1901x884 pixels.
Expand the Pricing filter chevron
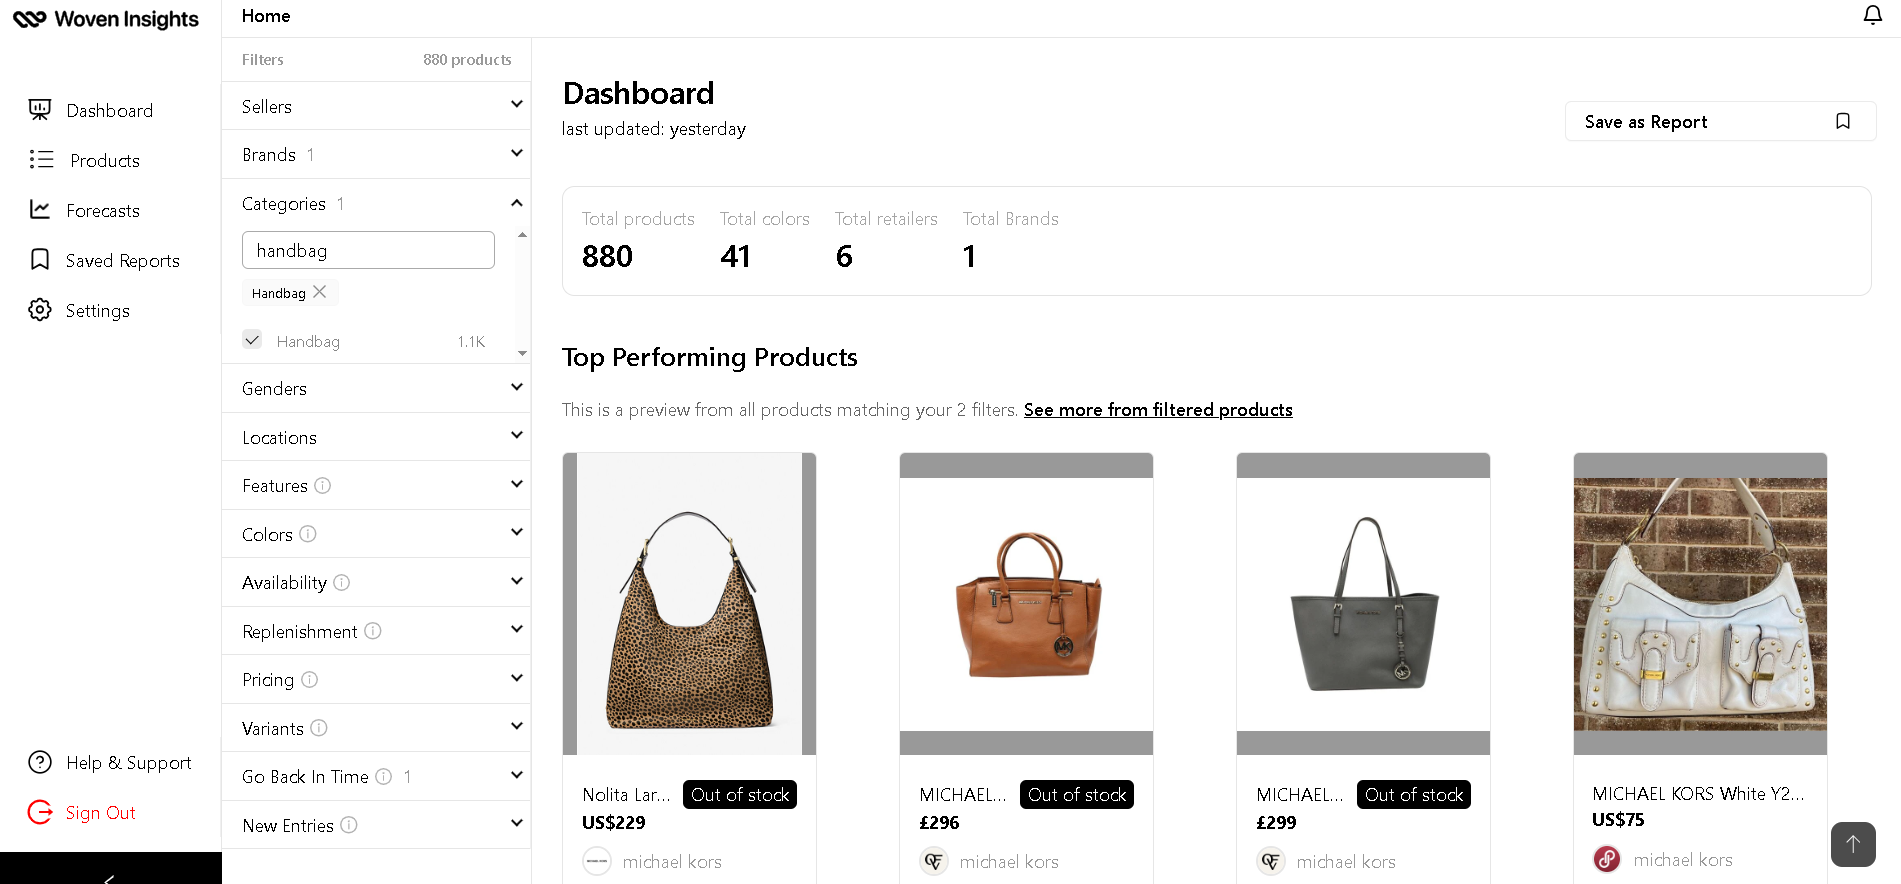(517, 678)
